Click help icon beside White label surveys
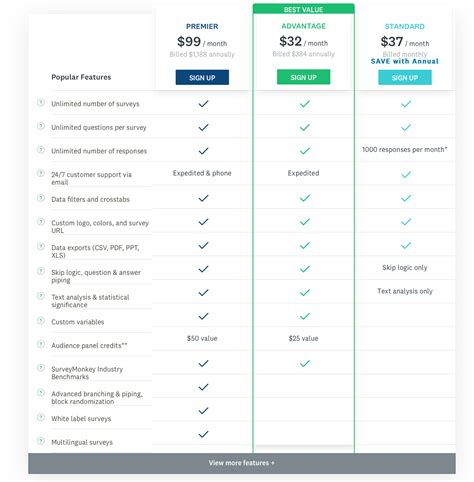Viewport: 474px width, 482px height. click(41, 417)
